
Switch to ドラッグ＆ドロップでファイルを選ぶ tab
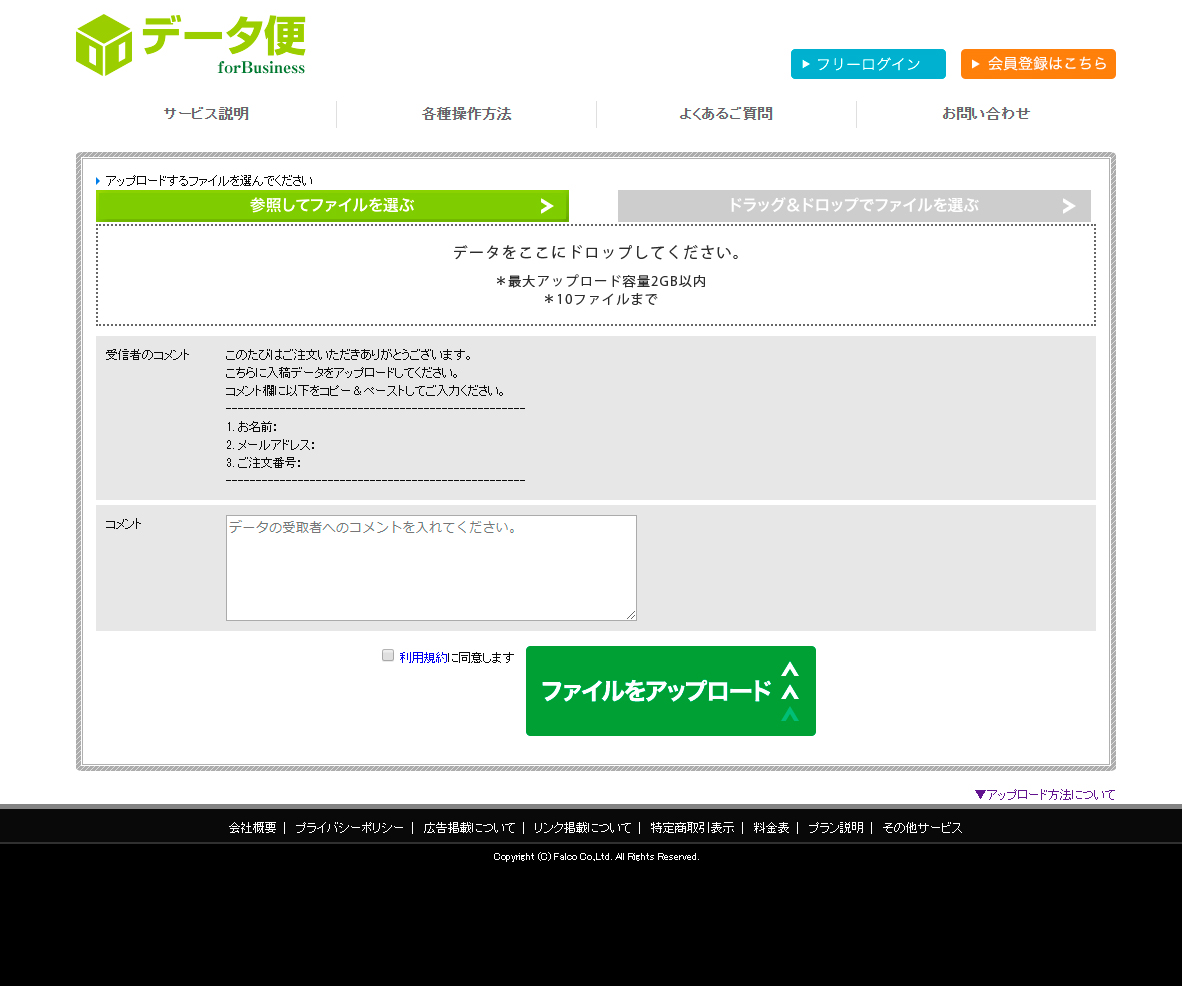tap(854, 206)
